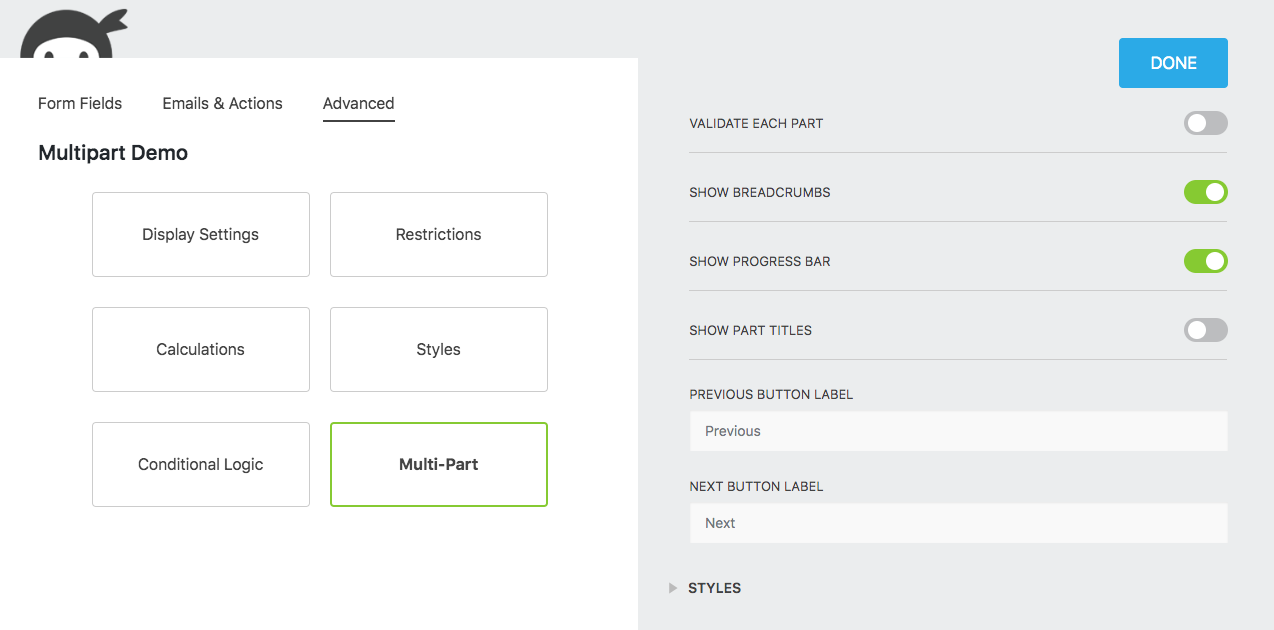The width and height of the screenshot is (1274, 630).
Task: Turn off Show Progress Bar
Action: 1205,261
